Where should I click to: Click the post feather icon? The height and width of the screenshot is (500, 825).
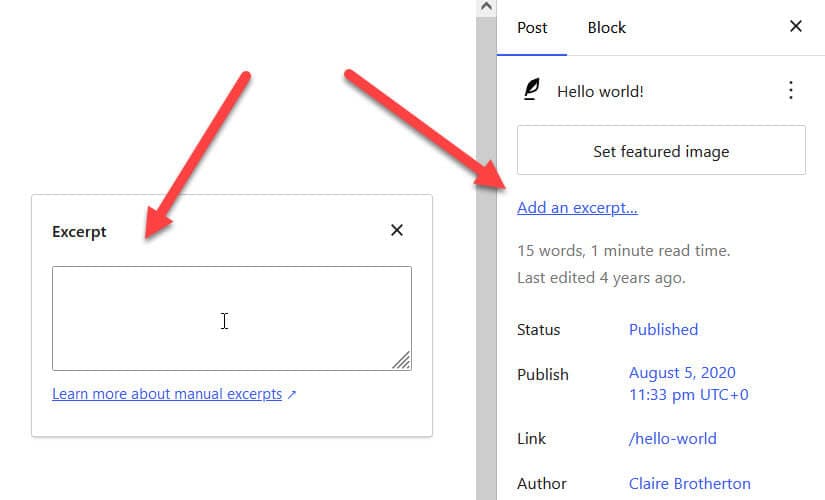pos(532,89)
